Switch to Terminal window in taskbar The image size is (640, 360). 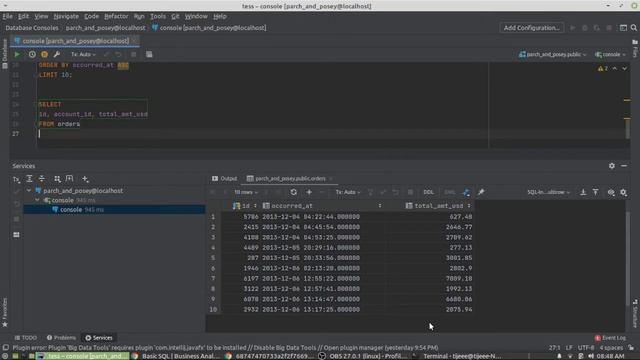[457, 356]
